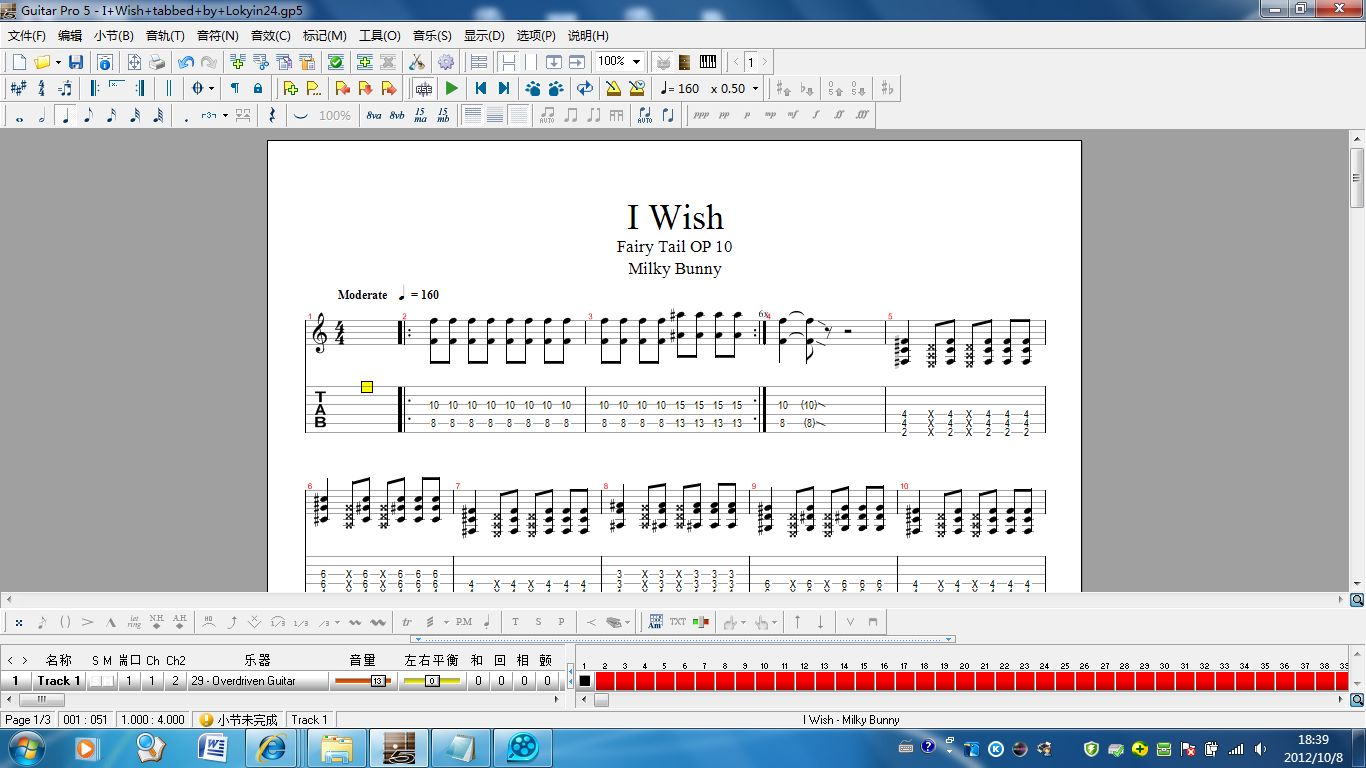This screenshot has width=1366, height=768.
Task: Adjust Track 1 pan balance slider
Action: click(431, 681)
